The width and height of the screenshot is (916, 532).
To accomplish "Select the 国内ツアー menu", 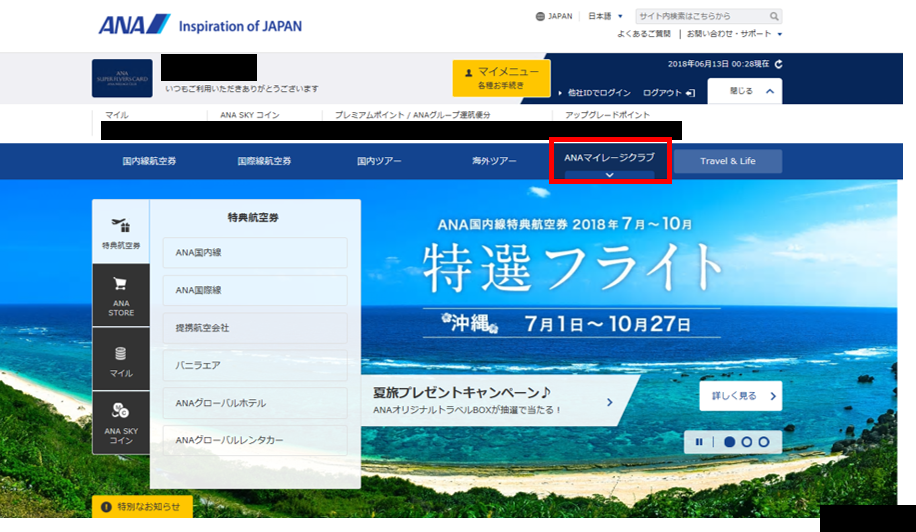I will pos(379,161).
